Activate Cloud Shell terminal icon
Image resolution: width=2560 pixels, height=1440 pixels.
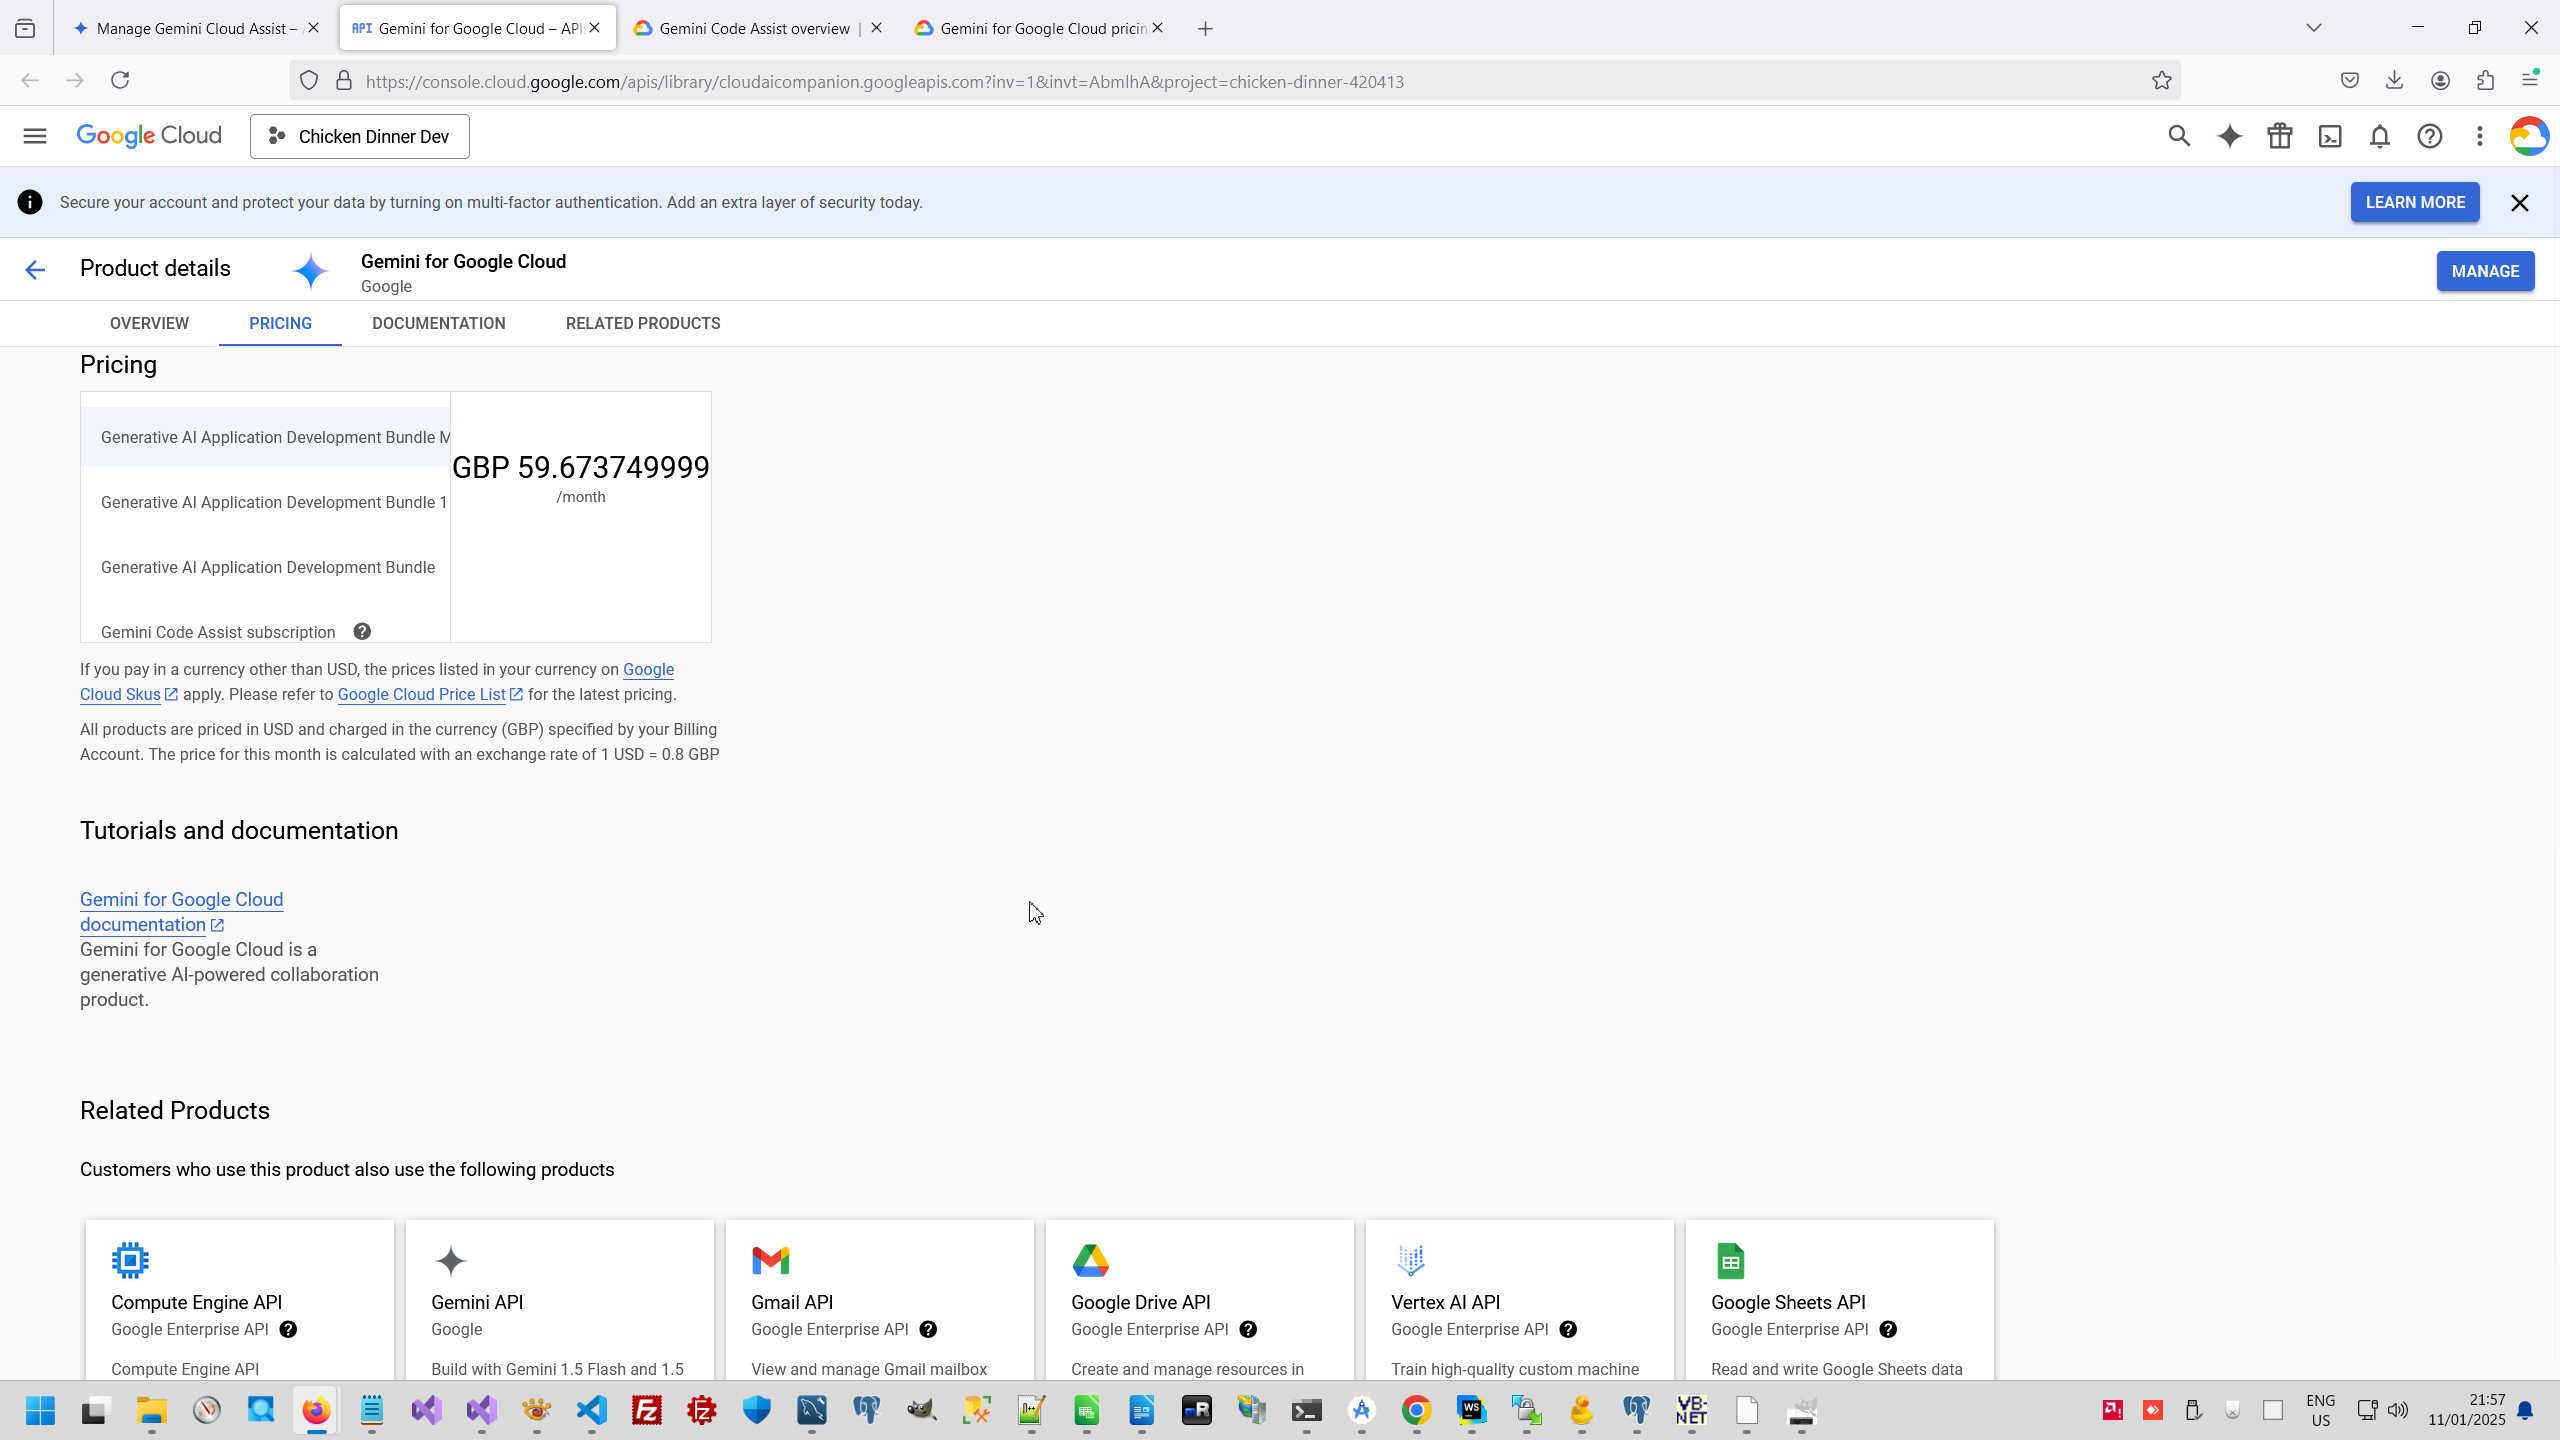(2330, 136)
